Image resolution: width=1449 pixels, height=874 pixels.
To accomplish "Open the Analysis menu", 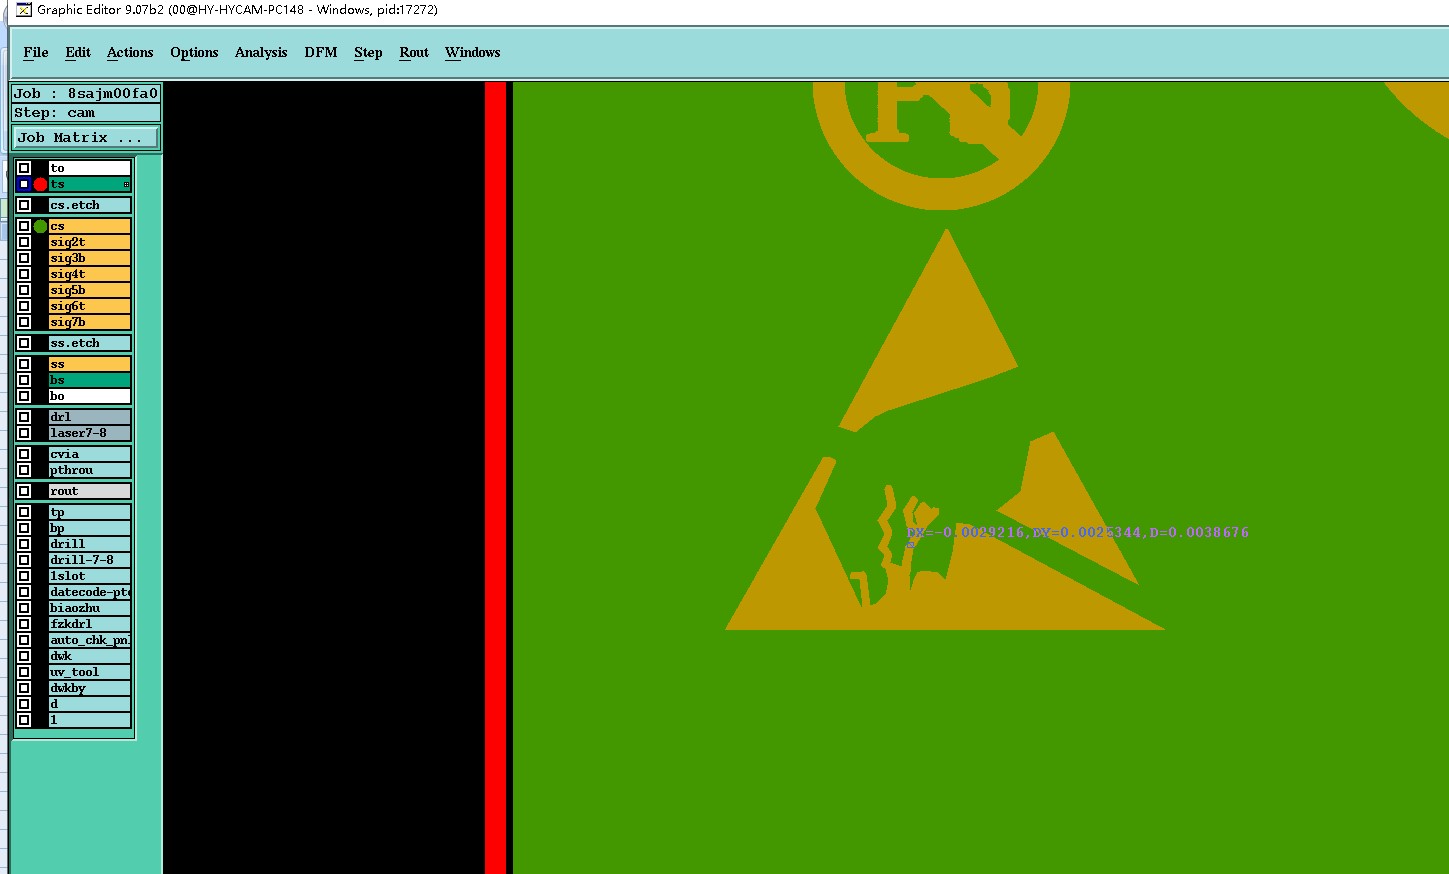I will click(x=261, y=53).
